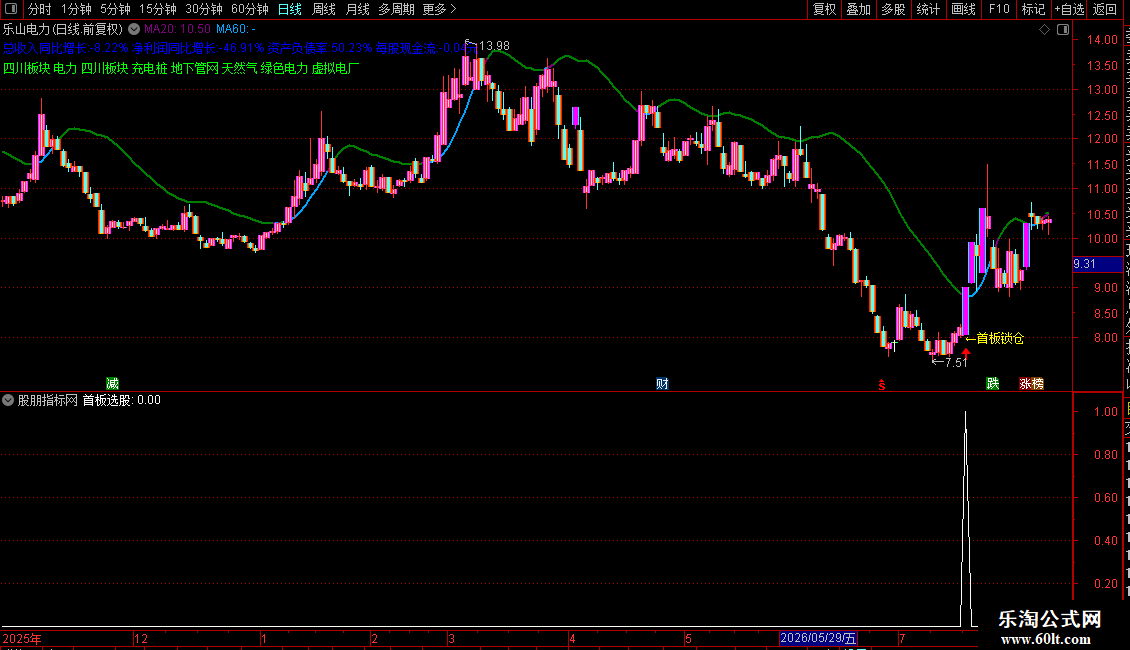Click the 乐山电力(日线.前复权) title
This screenshot has width=1130, height=650.
point(63,30)
